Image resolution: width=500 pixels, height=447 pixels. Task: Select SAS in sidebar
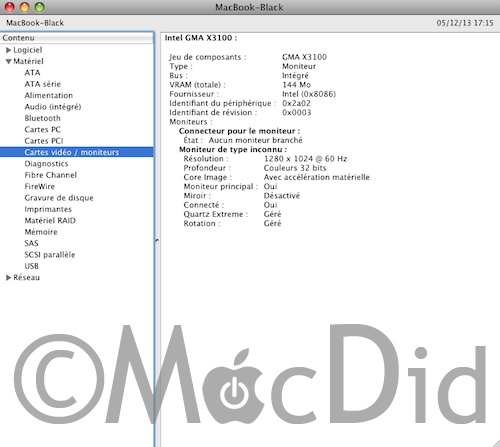click(31, 243)
